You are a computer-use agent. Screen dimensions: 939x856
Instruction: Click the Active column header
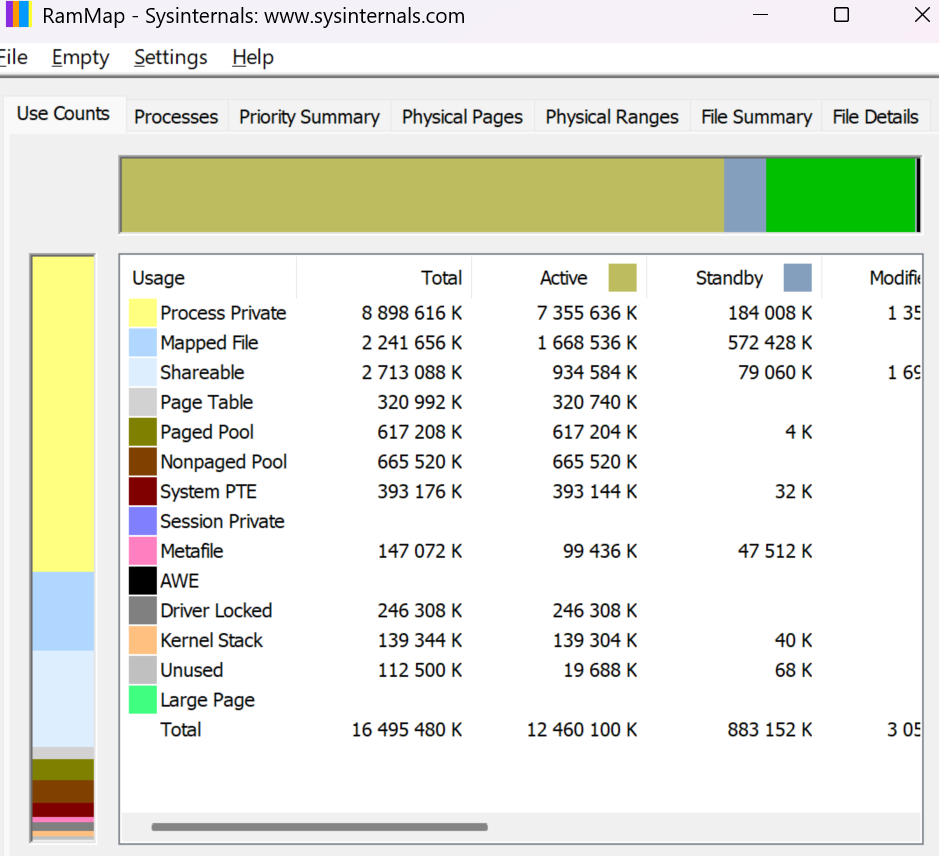tap(559, 278)
